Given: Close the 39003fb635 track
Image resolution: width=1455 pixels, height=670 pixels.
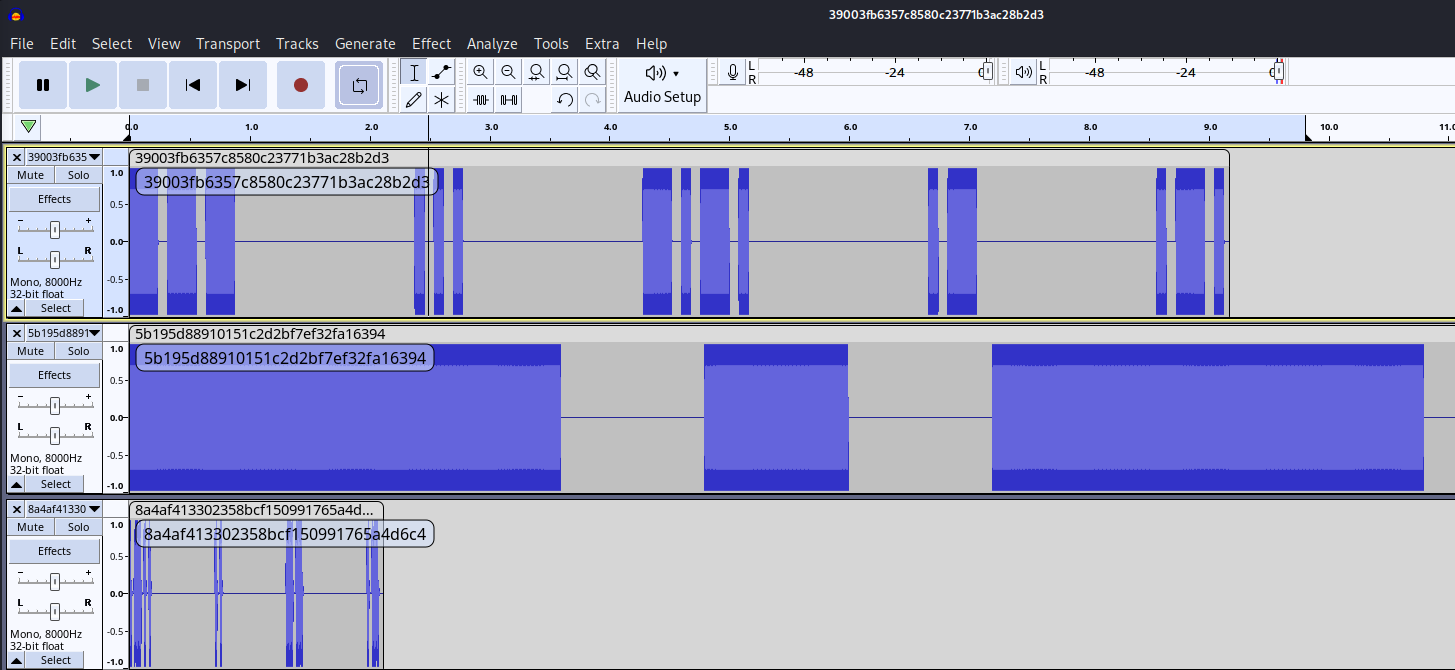Looking at the screenshot, I should [17, 157].
